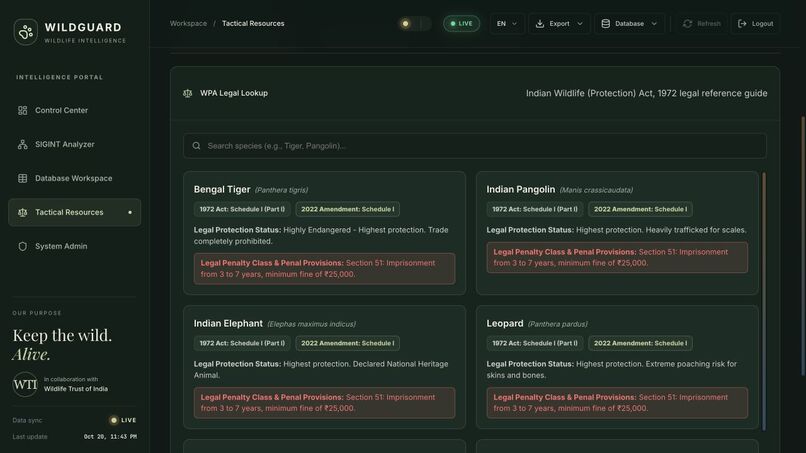Click the Last update timestamp
Screen dimensions: 806x453
pos(110,437)
